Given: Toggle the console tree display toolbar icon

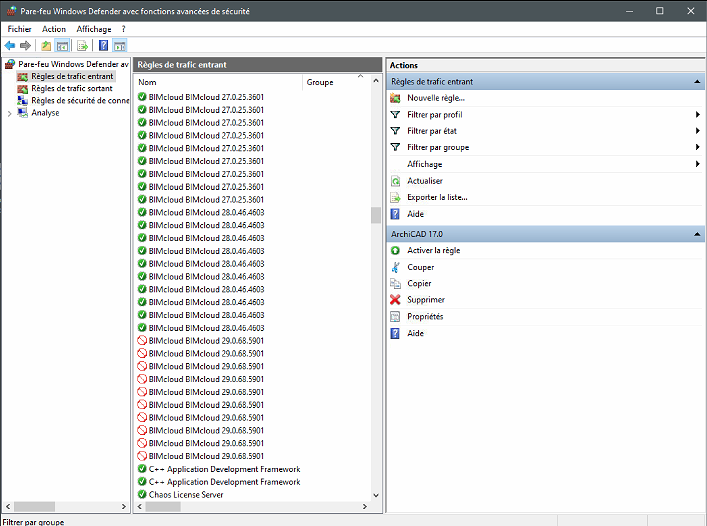Looking at the screenshot, I should click(x=62, y=46).
